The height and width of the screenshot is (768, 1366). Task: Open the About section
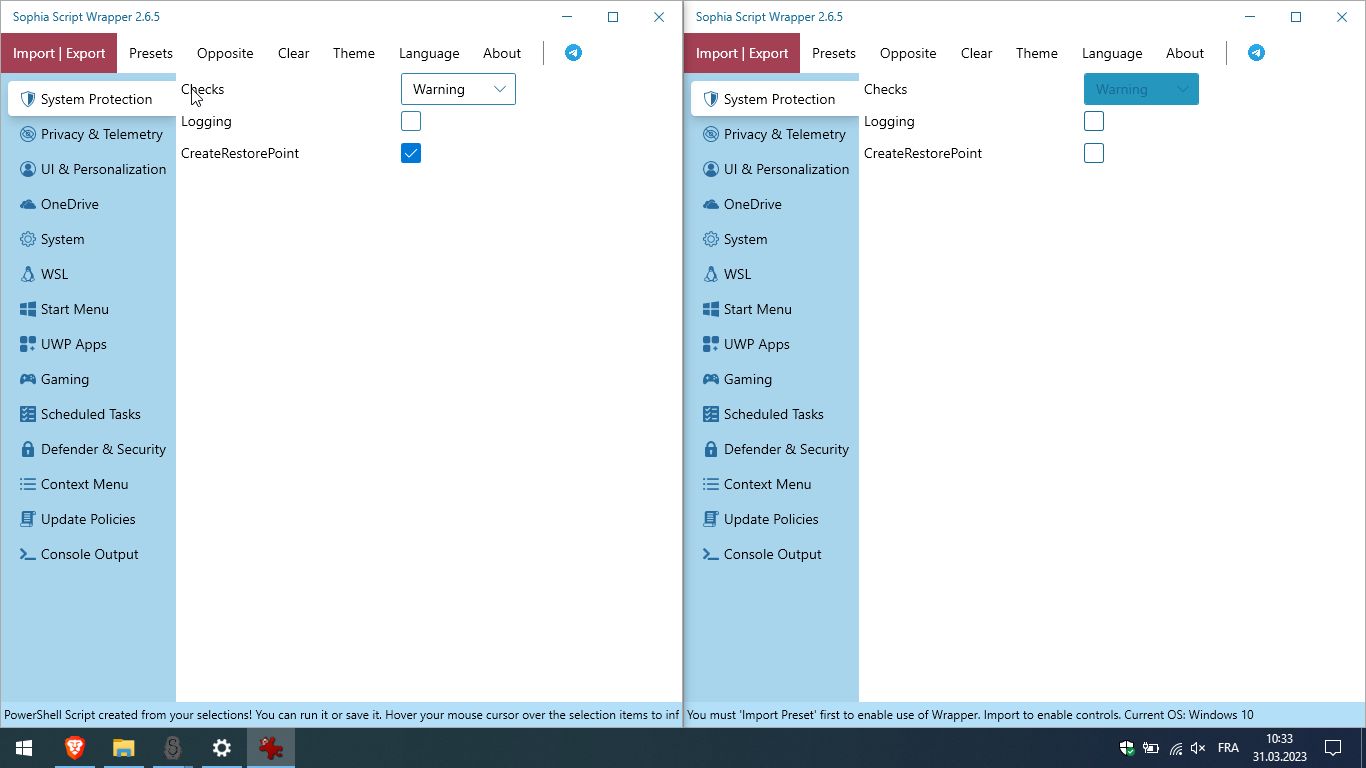(501, 53)
